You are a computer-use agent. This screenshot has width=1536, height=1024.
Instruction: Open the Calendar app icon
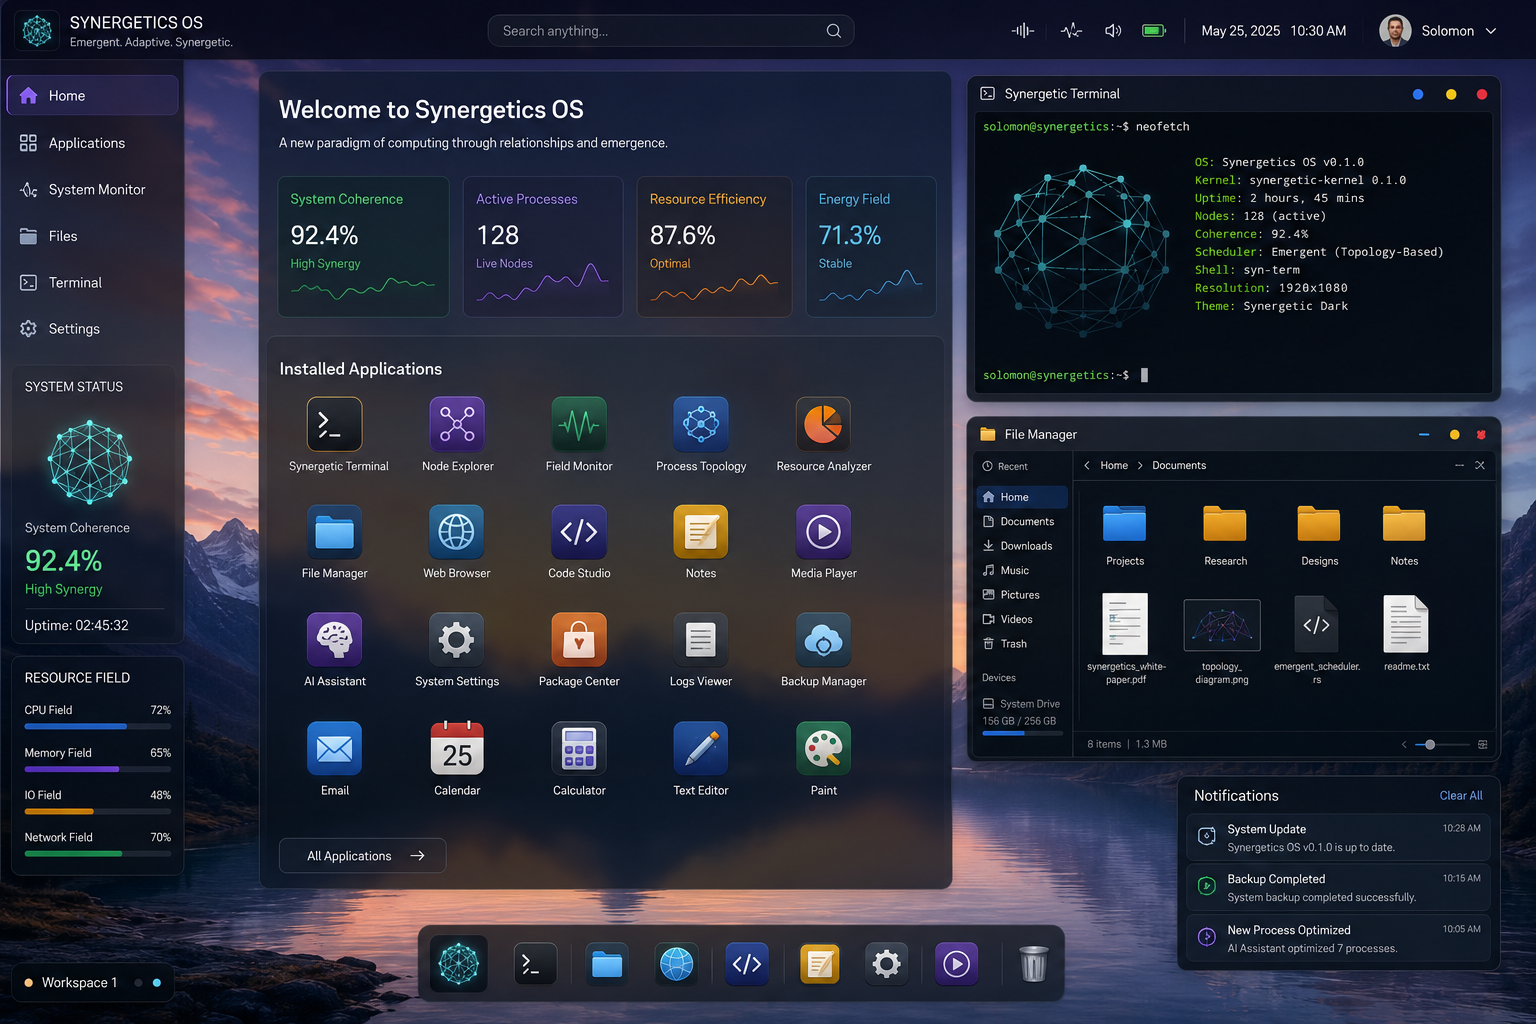457,748
